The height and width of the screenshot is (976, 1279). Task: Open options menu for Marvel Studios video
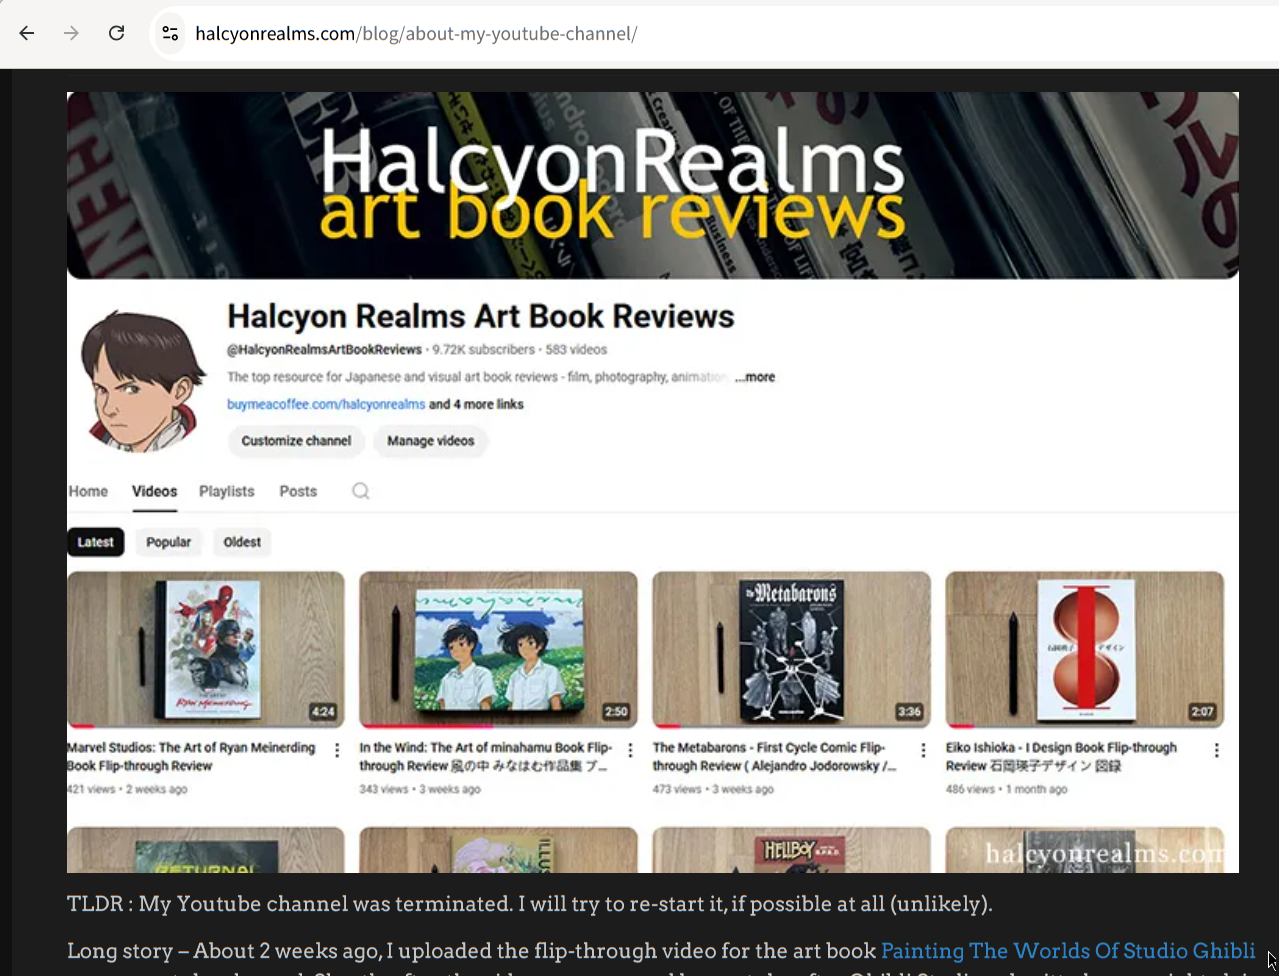point(337,750)
